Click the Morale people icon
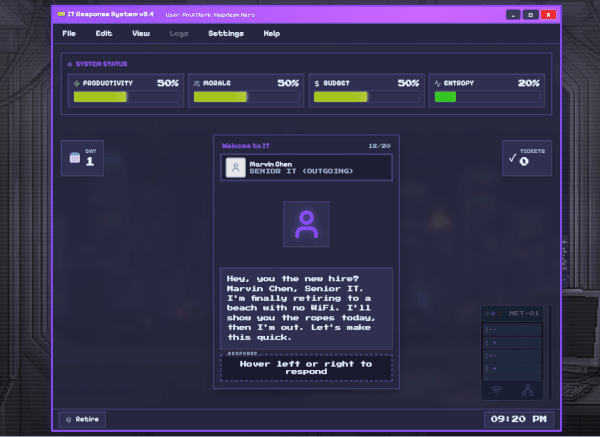This screenshot has width=600, height=437. pyautogui.click(x=196, y=83)
